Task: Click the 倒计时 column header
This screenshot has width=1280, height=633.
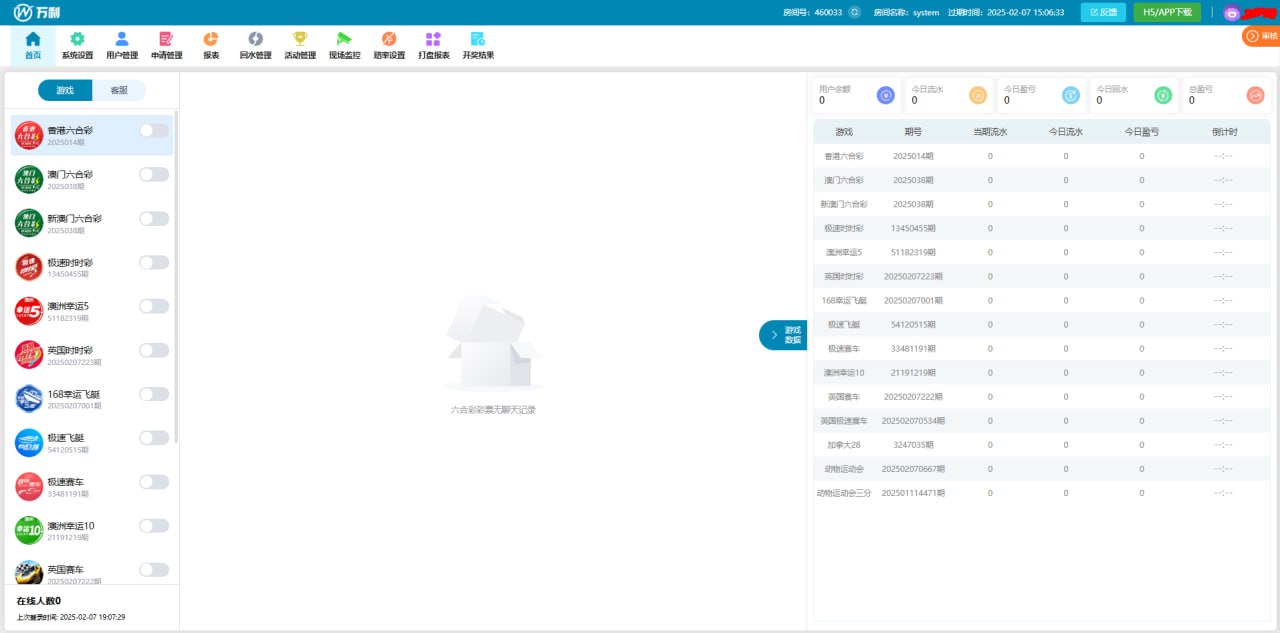Action: pos(1224,132)
